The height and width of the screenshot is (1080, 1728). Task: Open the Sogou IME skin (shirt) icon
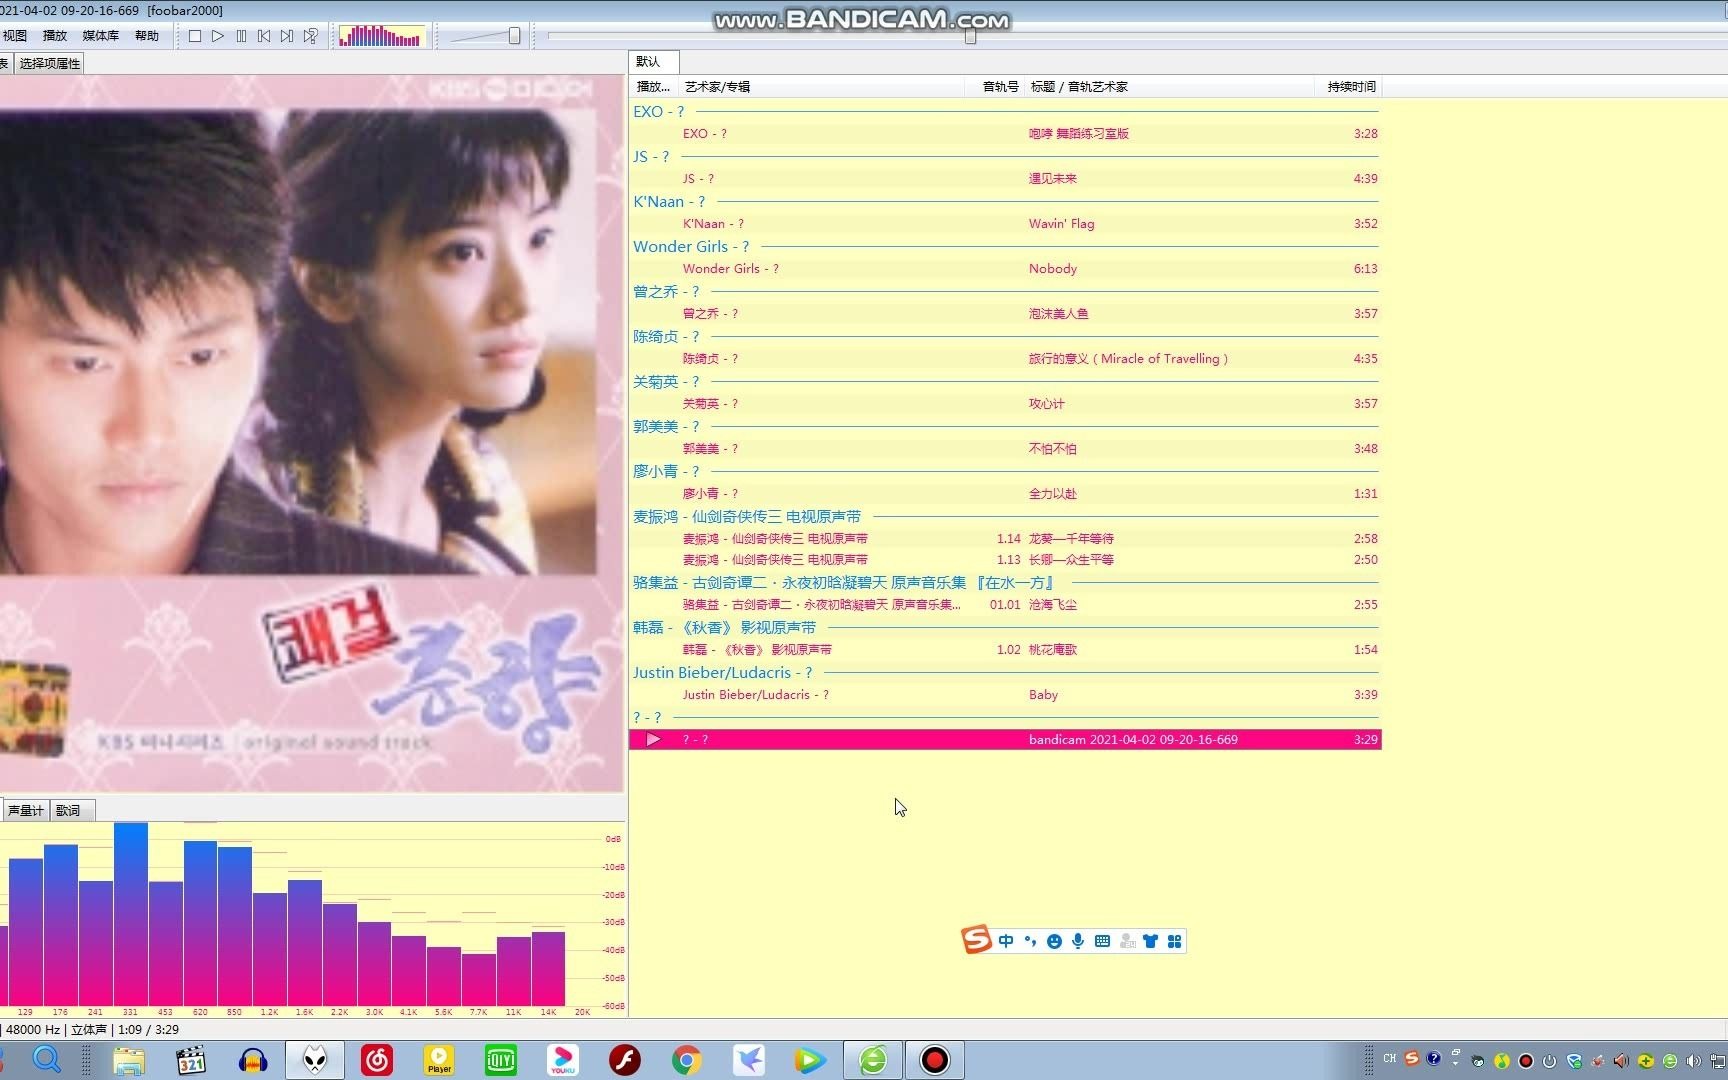click(x=1150, y=941)
